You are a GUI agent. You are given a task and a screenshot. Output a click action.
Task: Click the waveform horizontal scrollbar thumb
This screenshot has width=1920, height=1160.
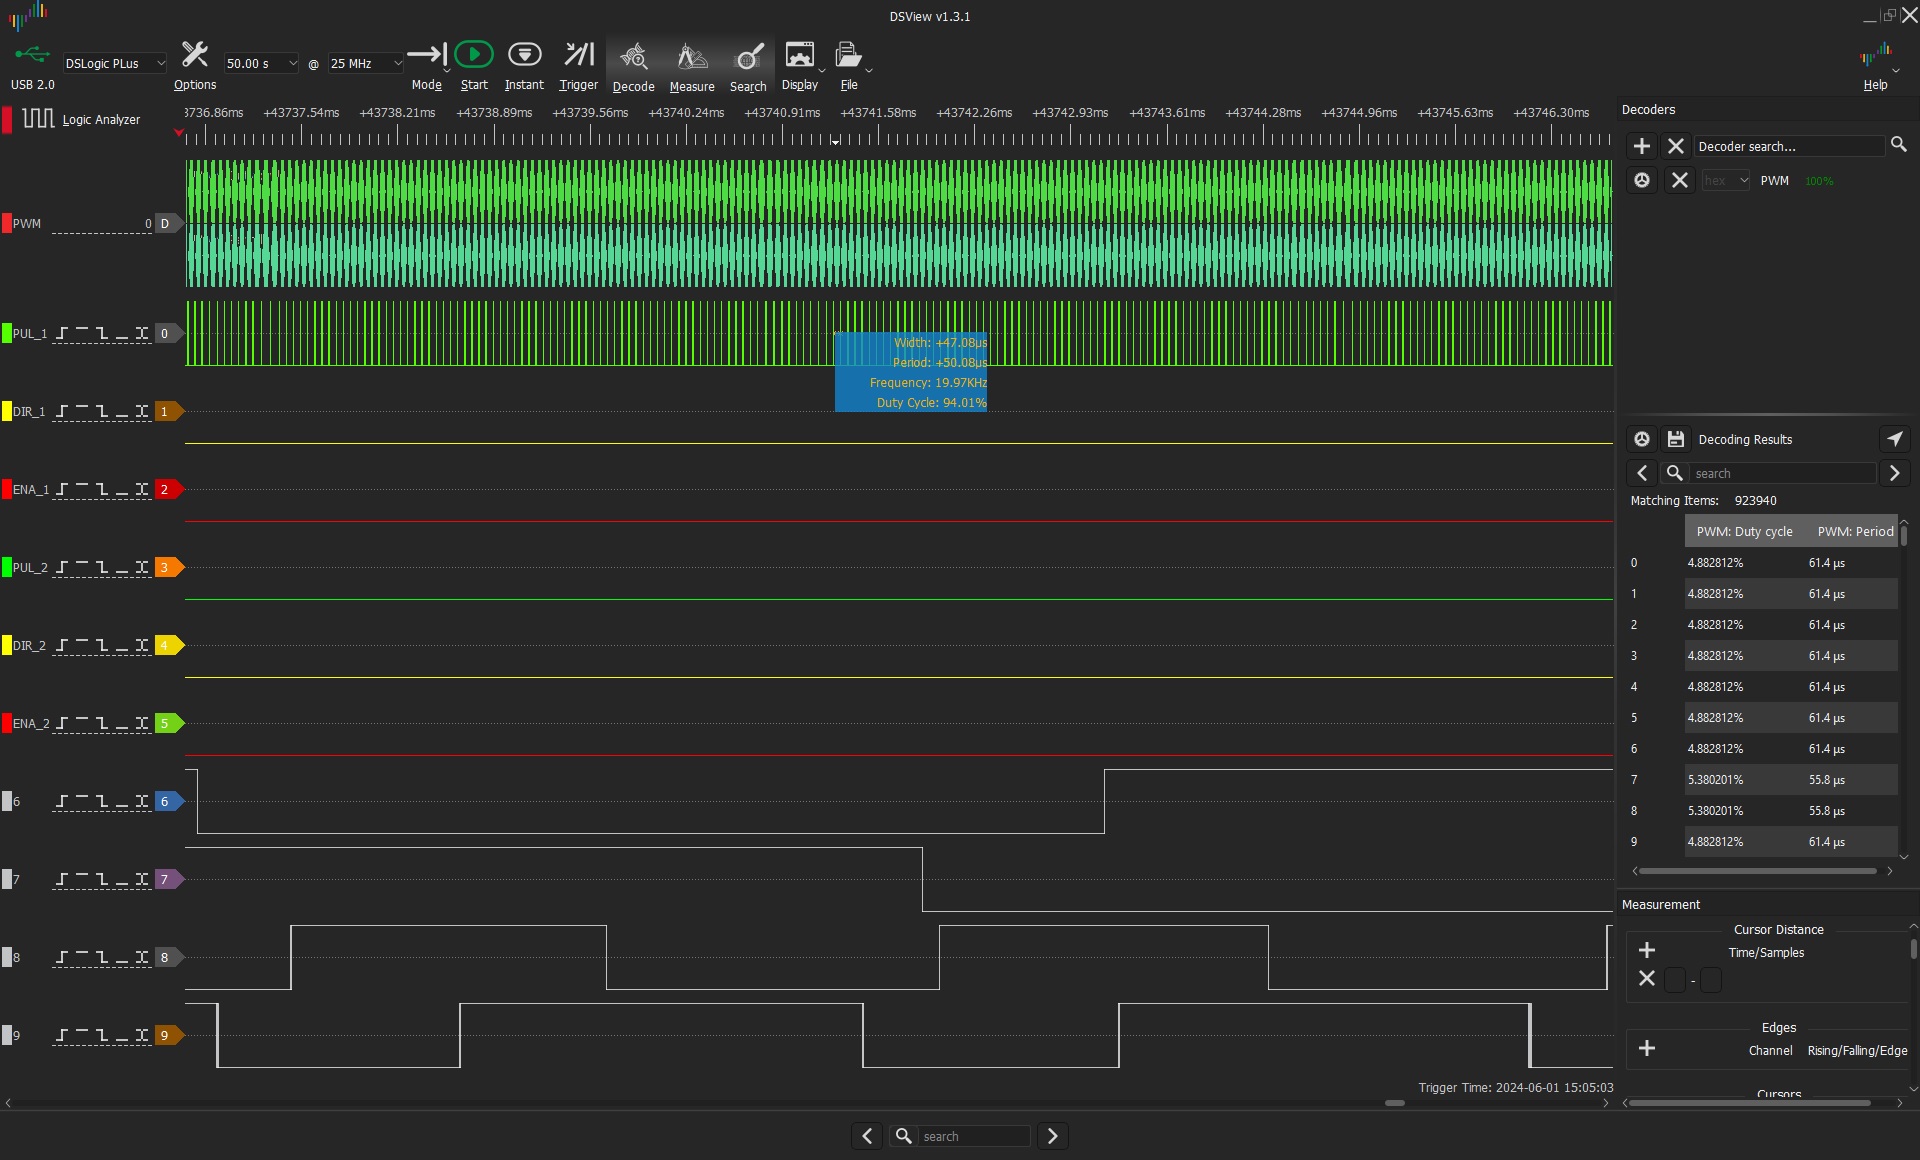(1394, 1103)
